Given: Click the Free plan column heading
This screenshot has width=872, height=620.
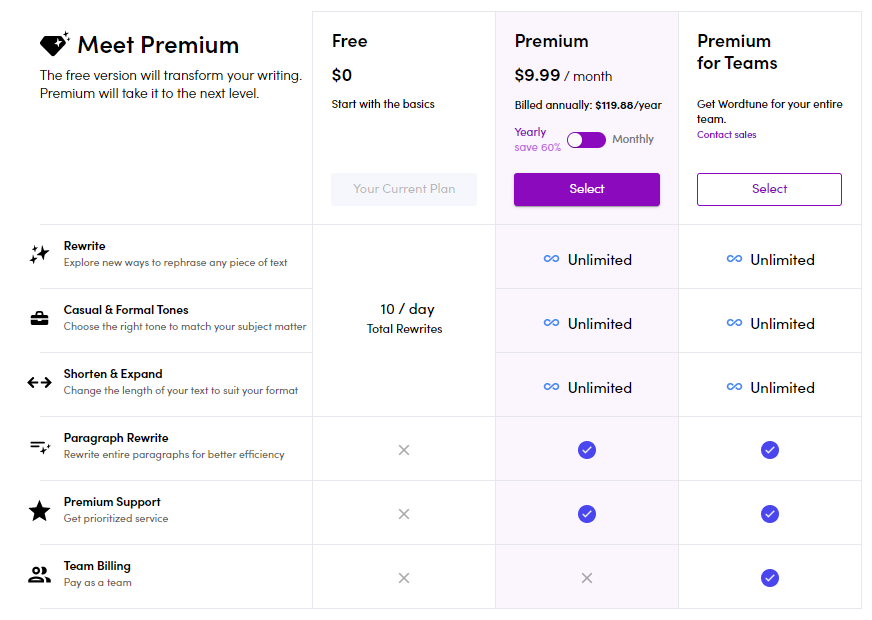Looking at the screenshot, I should point(350,41).
